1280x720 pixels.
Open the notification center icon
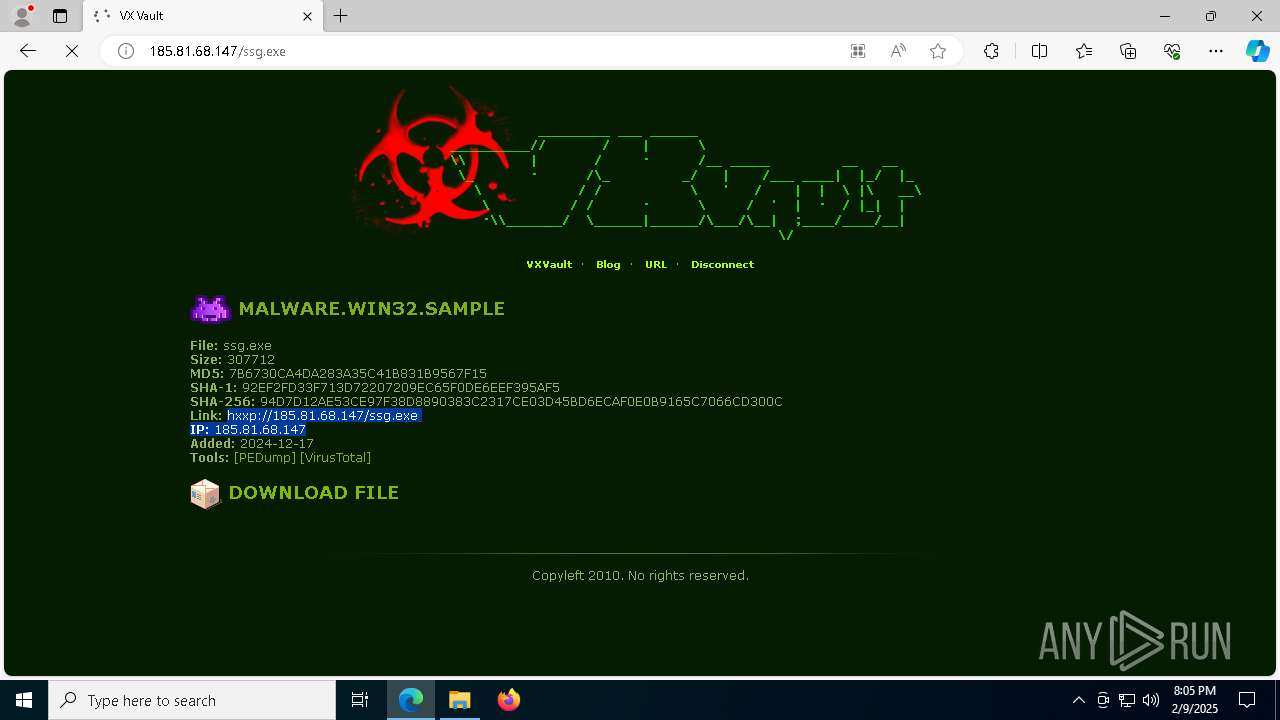tap(1247, 700)
